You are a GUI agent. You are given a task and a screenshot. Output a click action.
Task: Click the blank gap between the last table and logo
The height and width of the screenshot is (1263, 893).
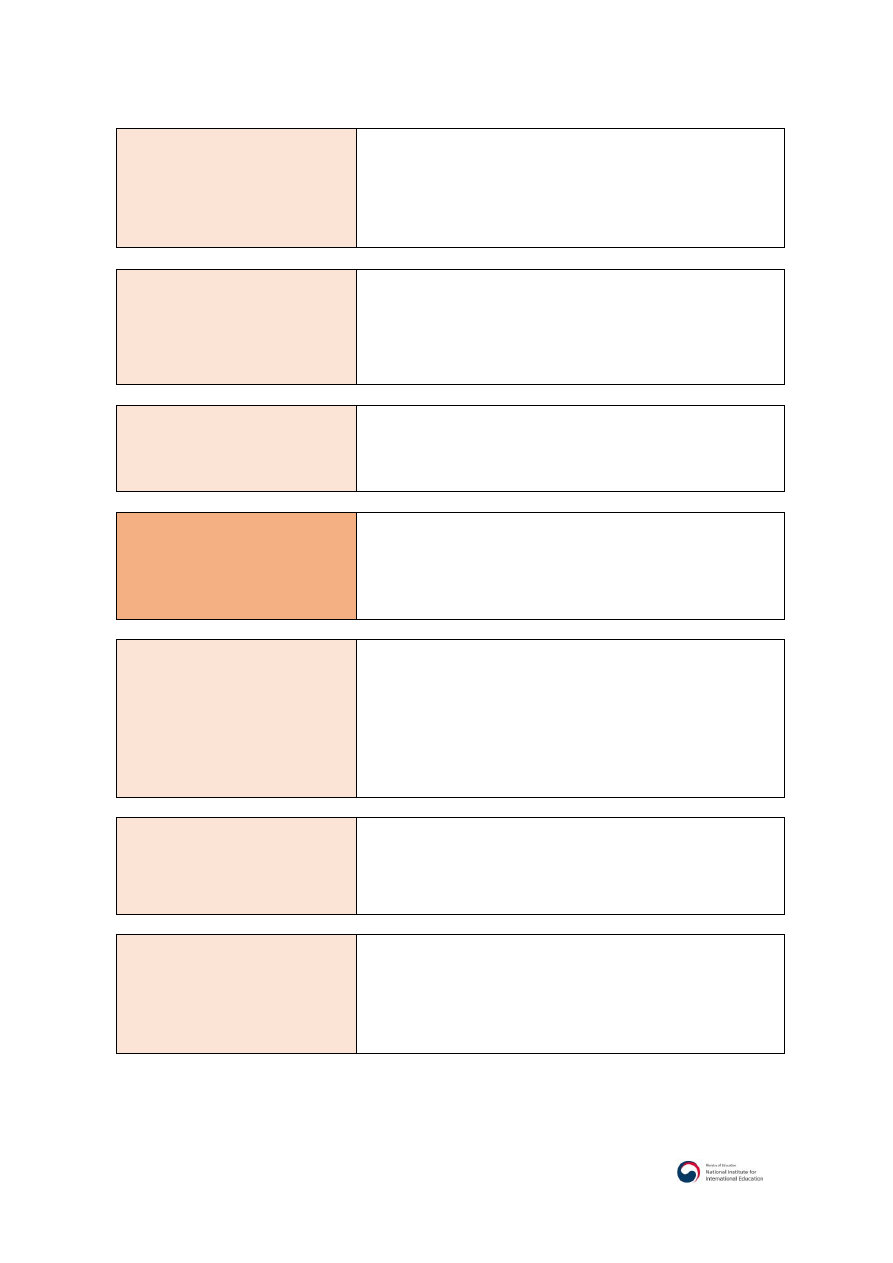pyautogui.click(x=446, y=1105)
